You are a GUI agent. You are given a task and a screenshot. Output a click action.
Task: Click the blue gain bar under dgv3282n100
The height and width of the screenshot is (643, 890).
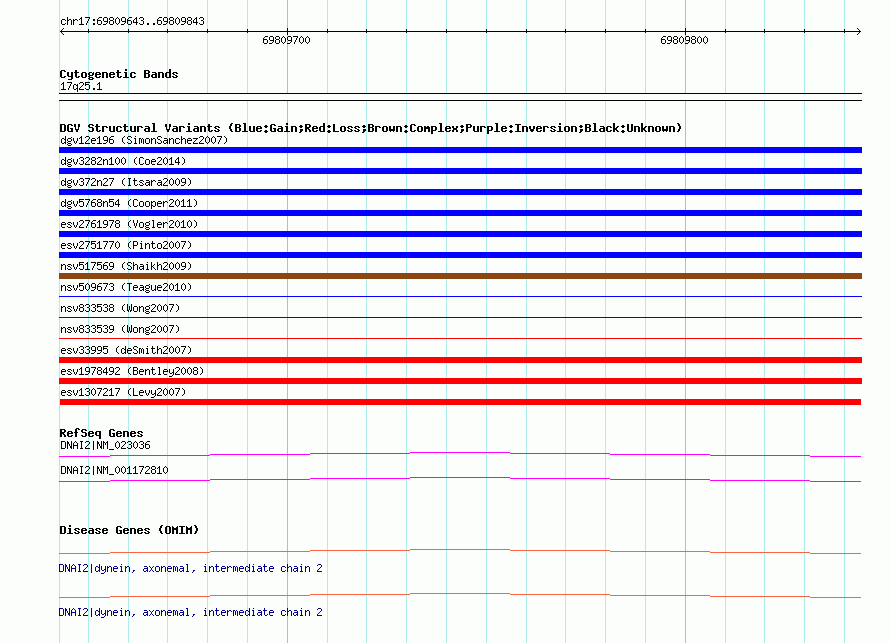click(x=460, y=171)
